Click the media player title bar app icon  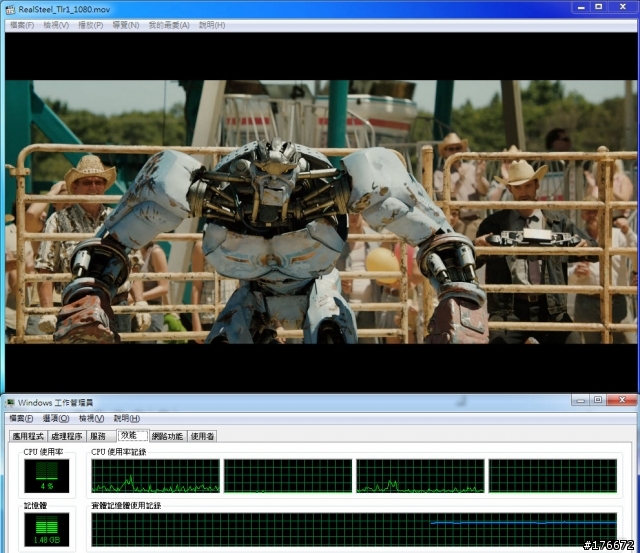[x=10, y=9]
